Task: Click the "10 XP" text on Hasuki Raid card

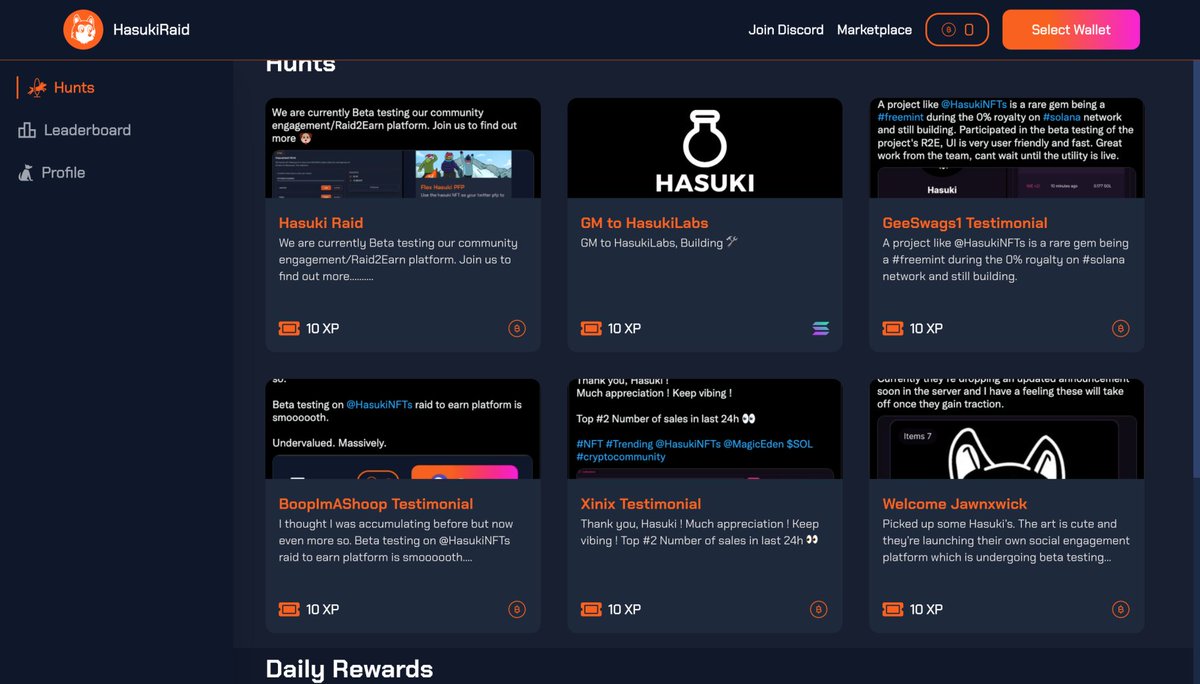Action: coord(323,328)
